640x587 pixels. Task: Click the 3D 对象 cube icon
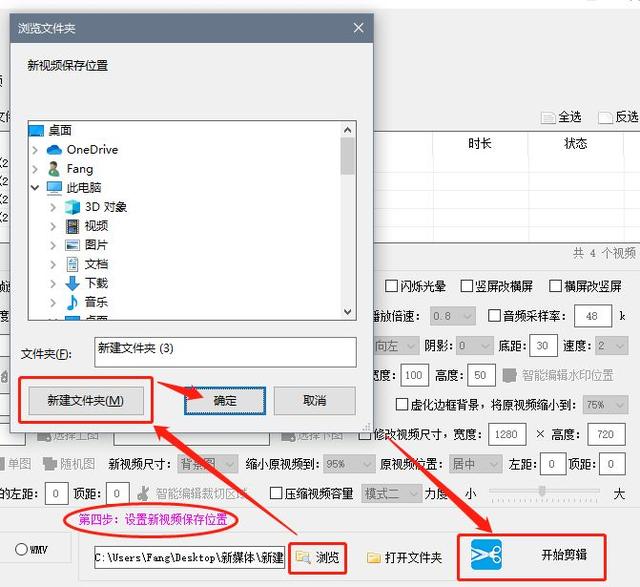point(73,207)
